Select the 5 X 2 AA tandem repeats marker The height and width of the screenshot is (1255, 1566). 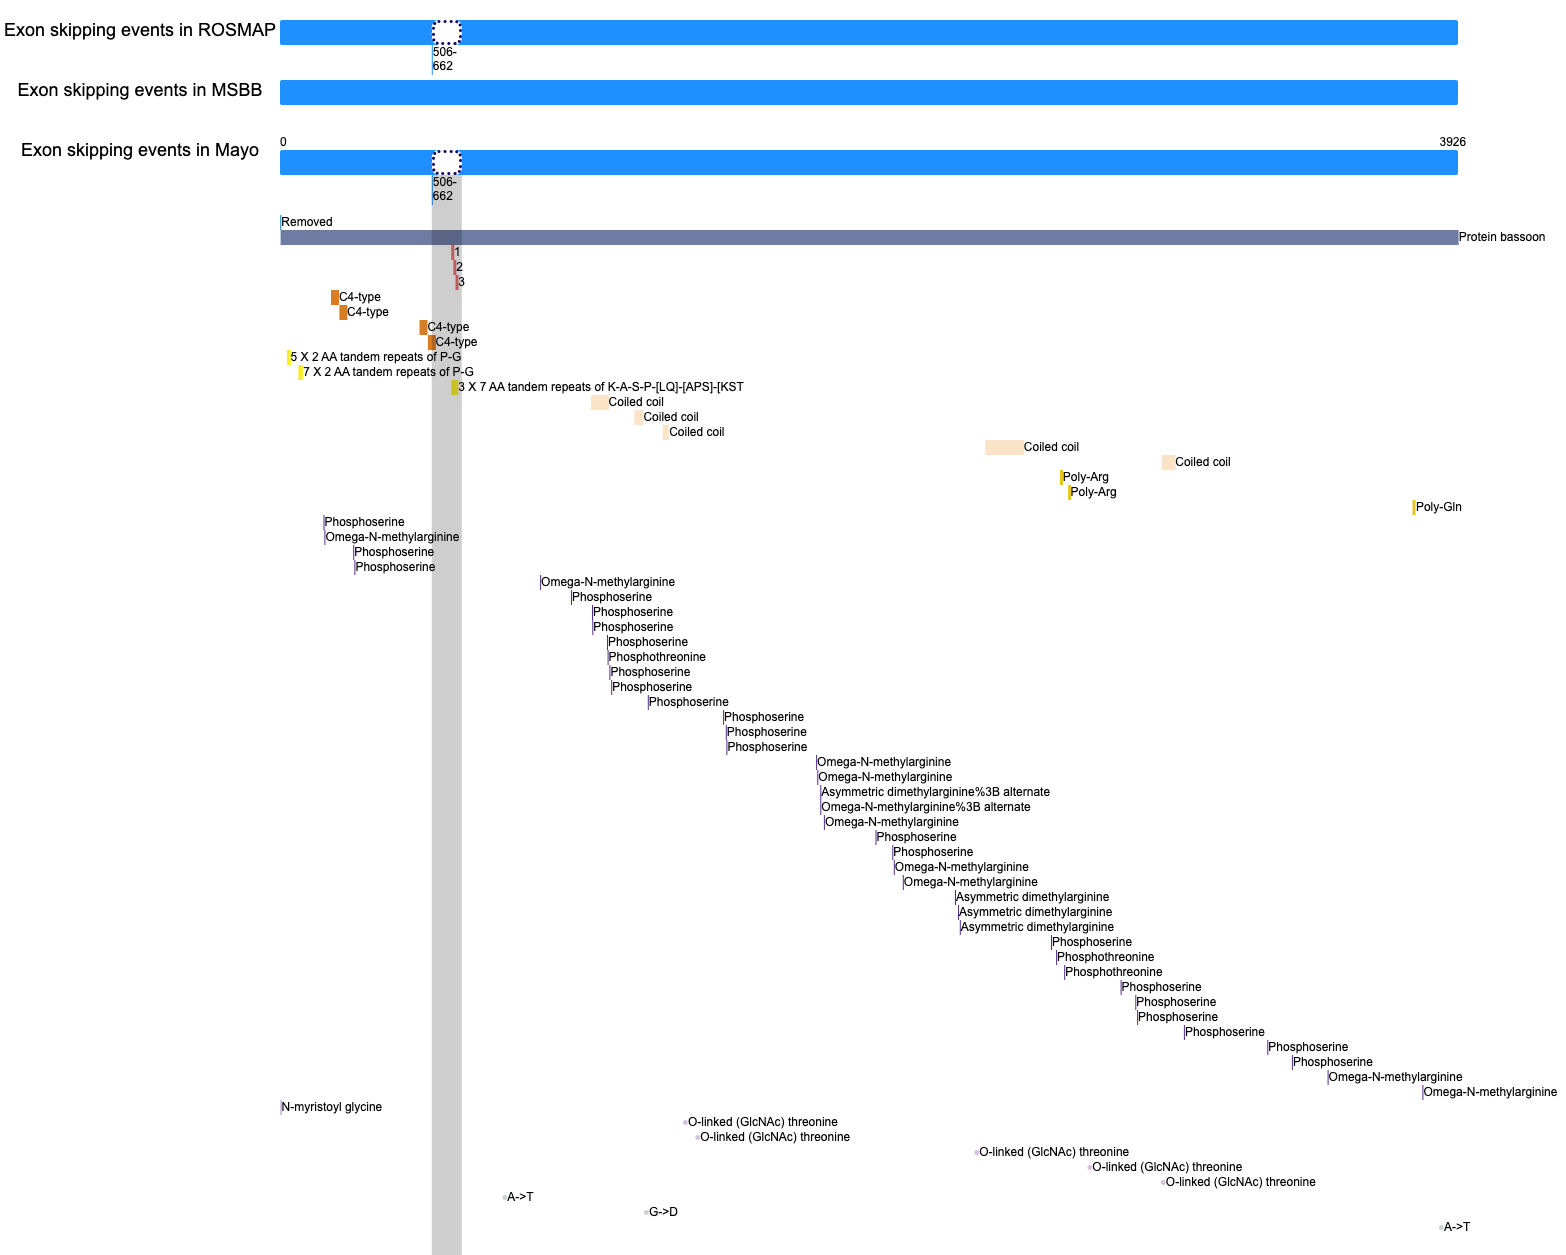tap(289, 357)
